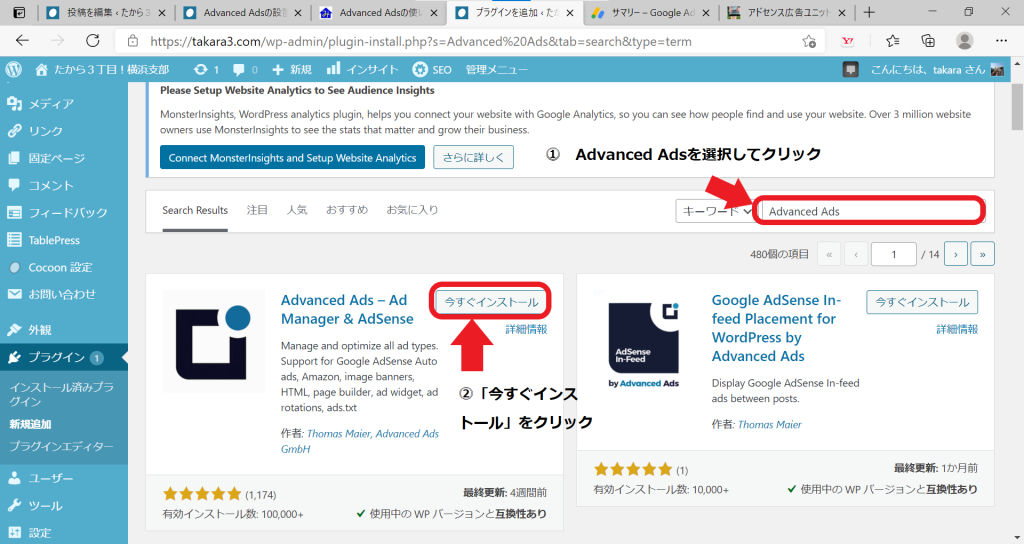The height and width of the screenshot is (544, 1024).
Task: Switch to アドセンス広告ユニット browser tab
Action: point(786,12)
